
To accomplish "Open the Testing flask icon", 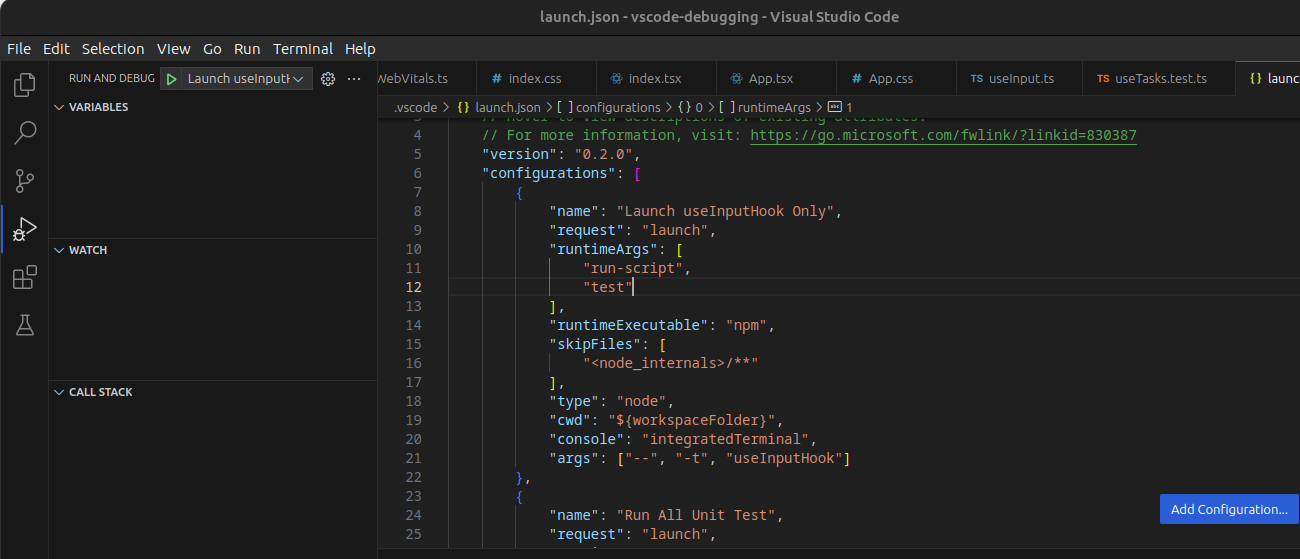I will (x=24, y=325).
